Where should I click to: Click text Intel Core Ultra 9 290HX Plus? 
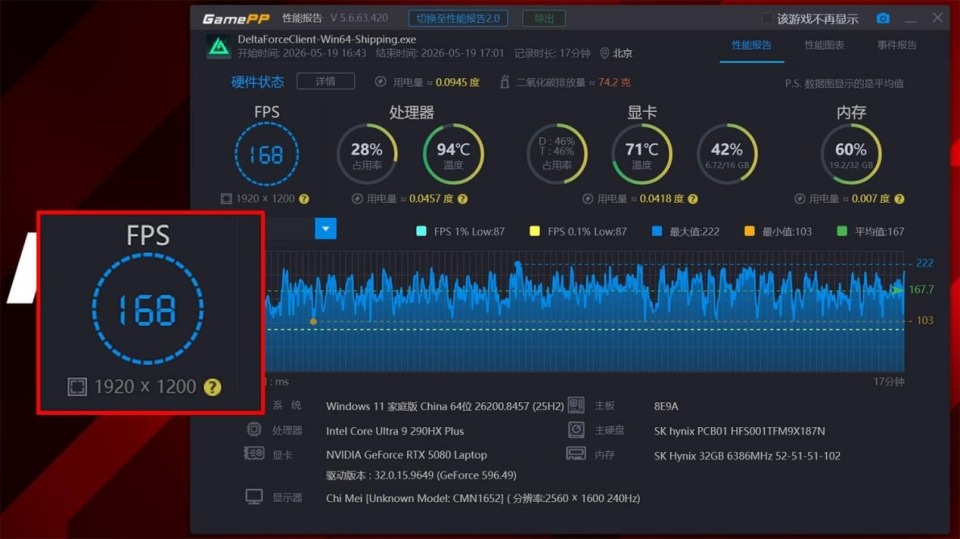pos(395,431)
